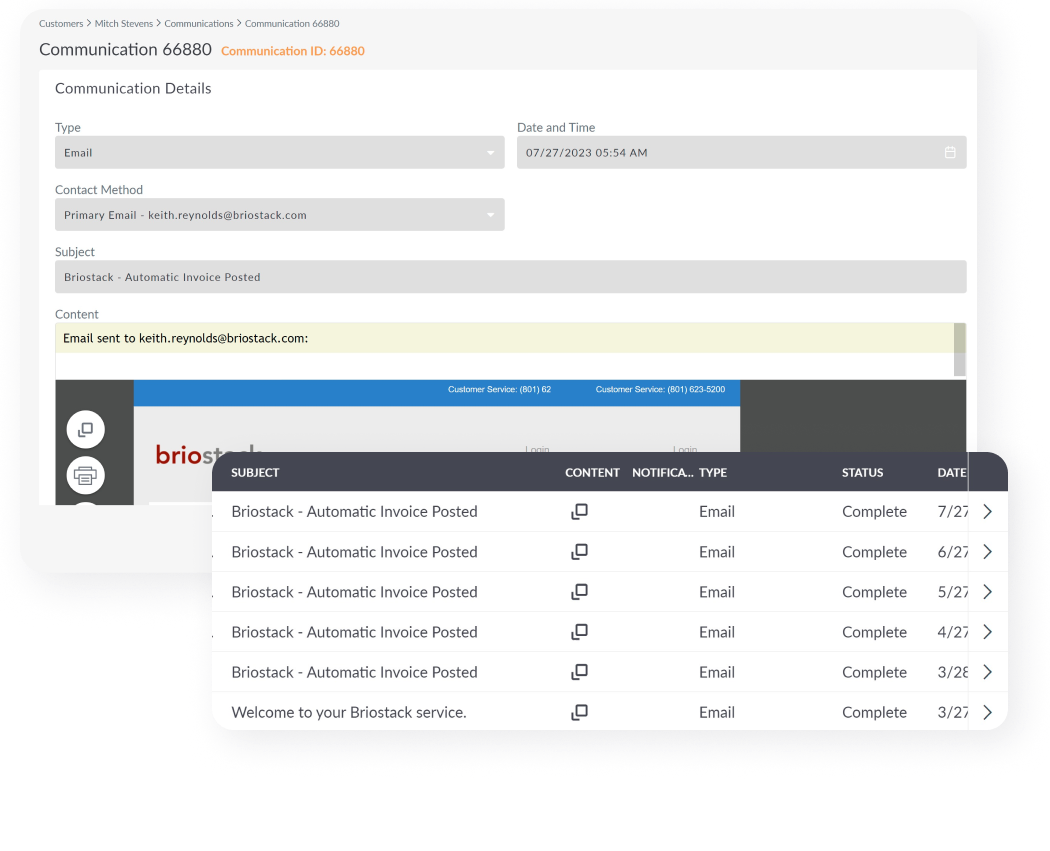
Task: Click the pop-out button beside email preview
Action: pos(86,429)
